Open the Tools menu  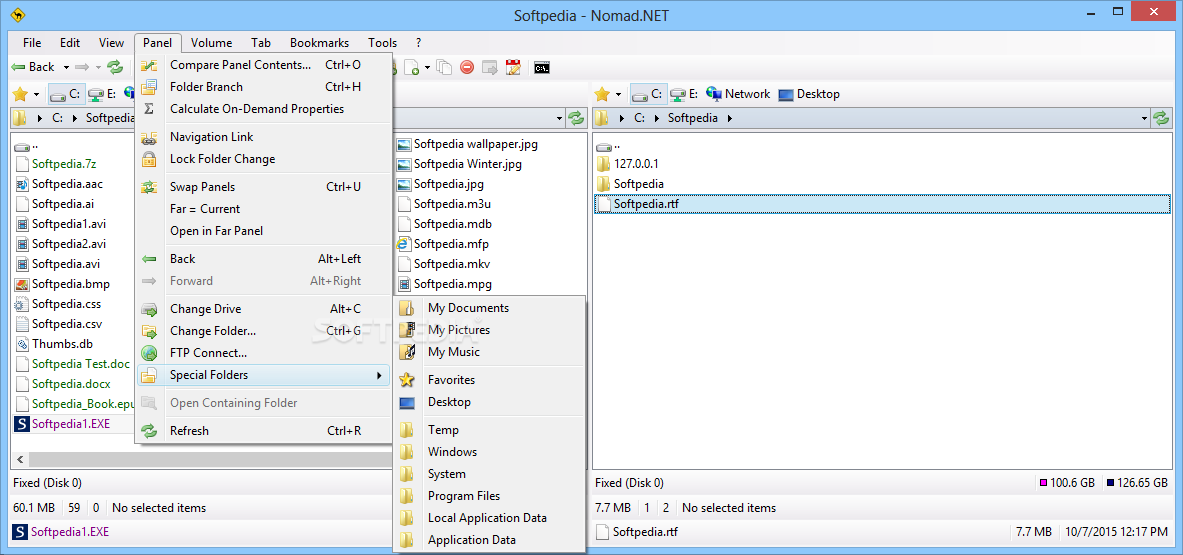pyautogui.click(x=383, y=43)
